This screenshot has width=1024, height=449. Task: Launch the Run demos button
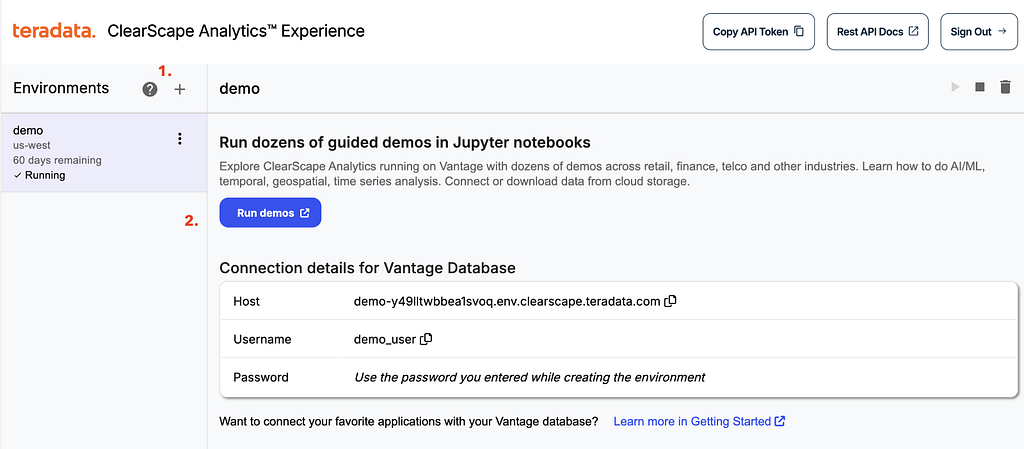point(270,213)
